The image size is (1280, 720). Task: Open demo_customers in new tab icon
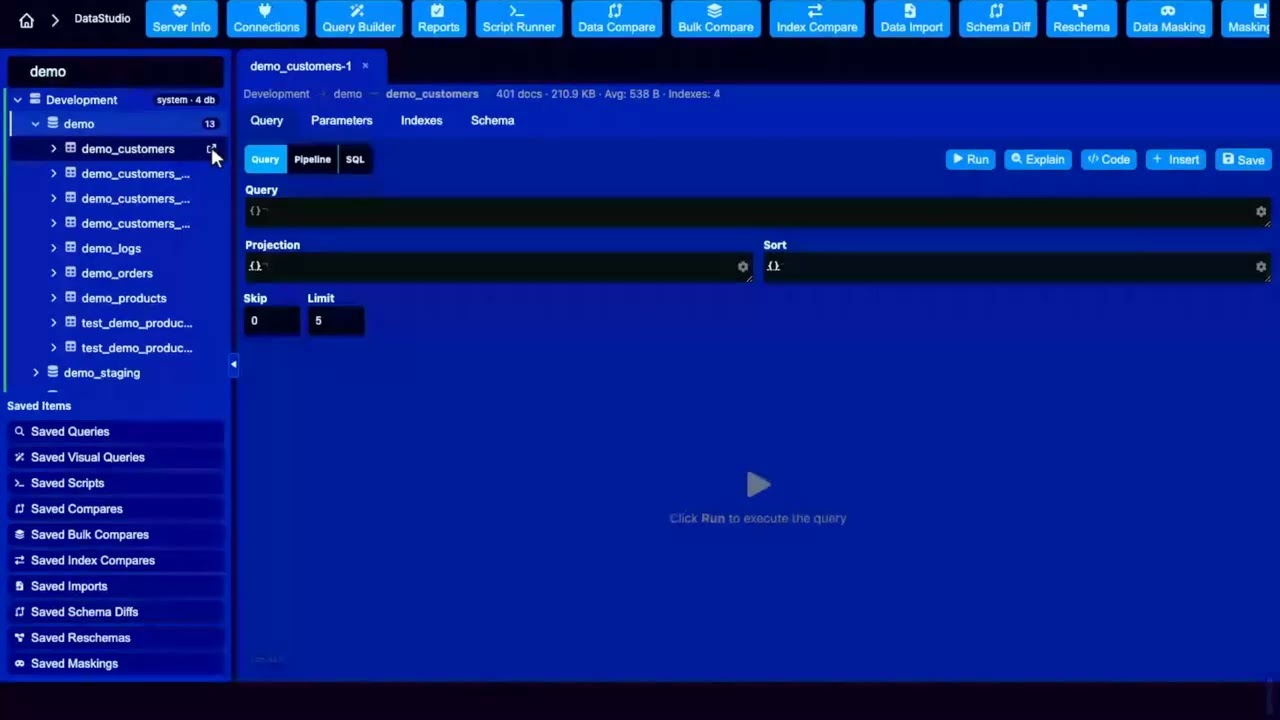(211, 149)
